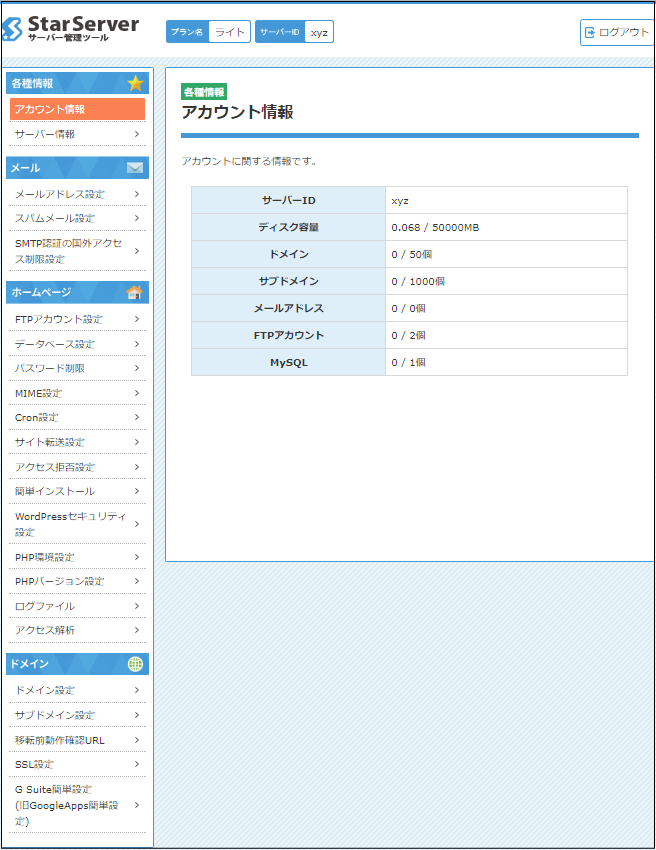Click the ライト plan value

pyautogui.click(x=230, y=32)
